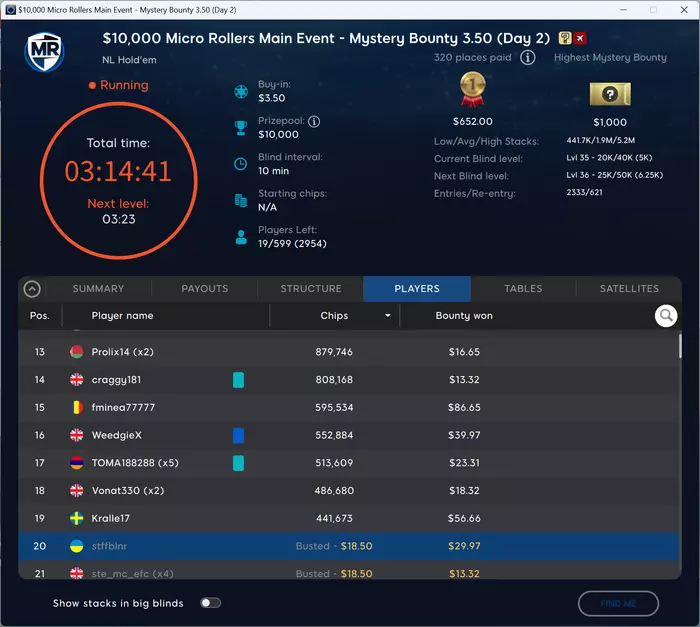Click craggy181's UK flag icon
The image size is (700, 627).
point(77,380)
